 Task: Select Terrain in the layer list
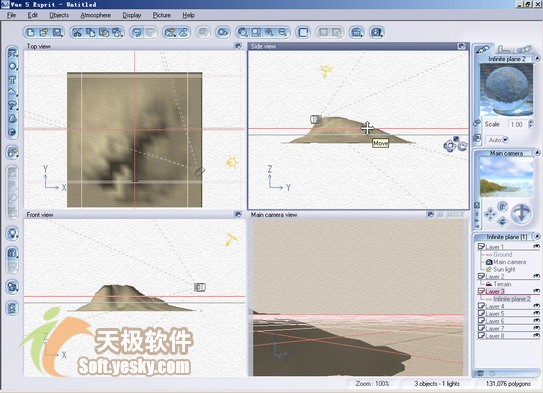click(x=502, y=284)
